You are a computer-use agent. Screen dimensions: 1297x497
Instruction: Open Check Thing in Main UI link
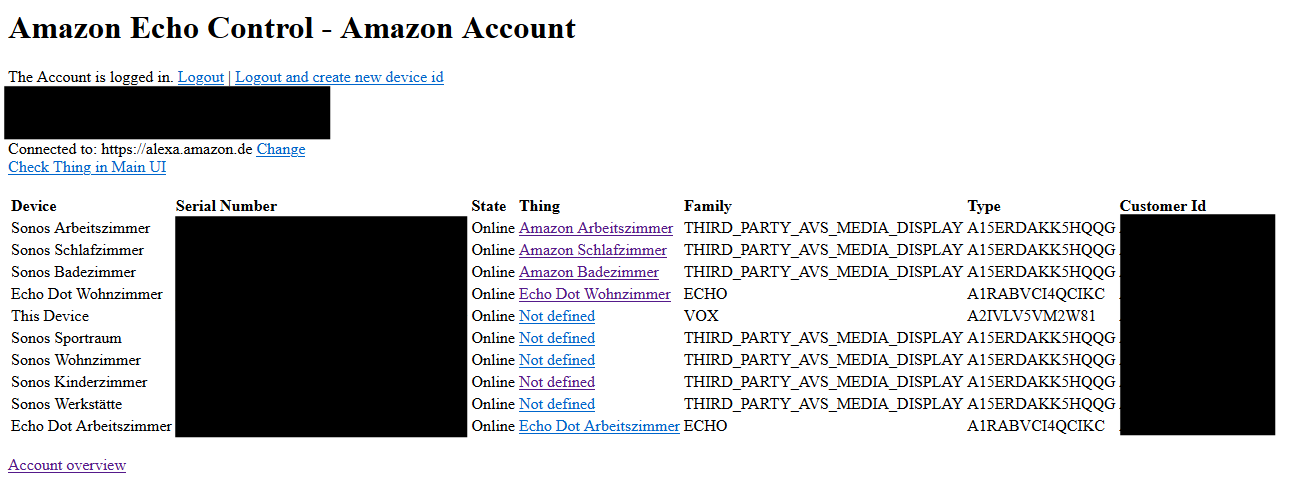pyautogui.click(x=87, y=167)
